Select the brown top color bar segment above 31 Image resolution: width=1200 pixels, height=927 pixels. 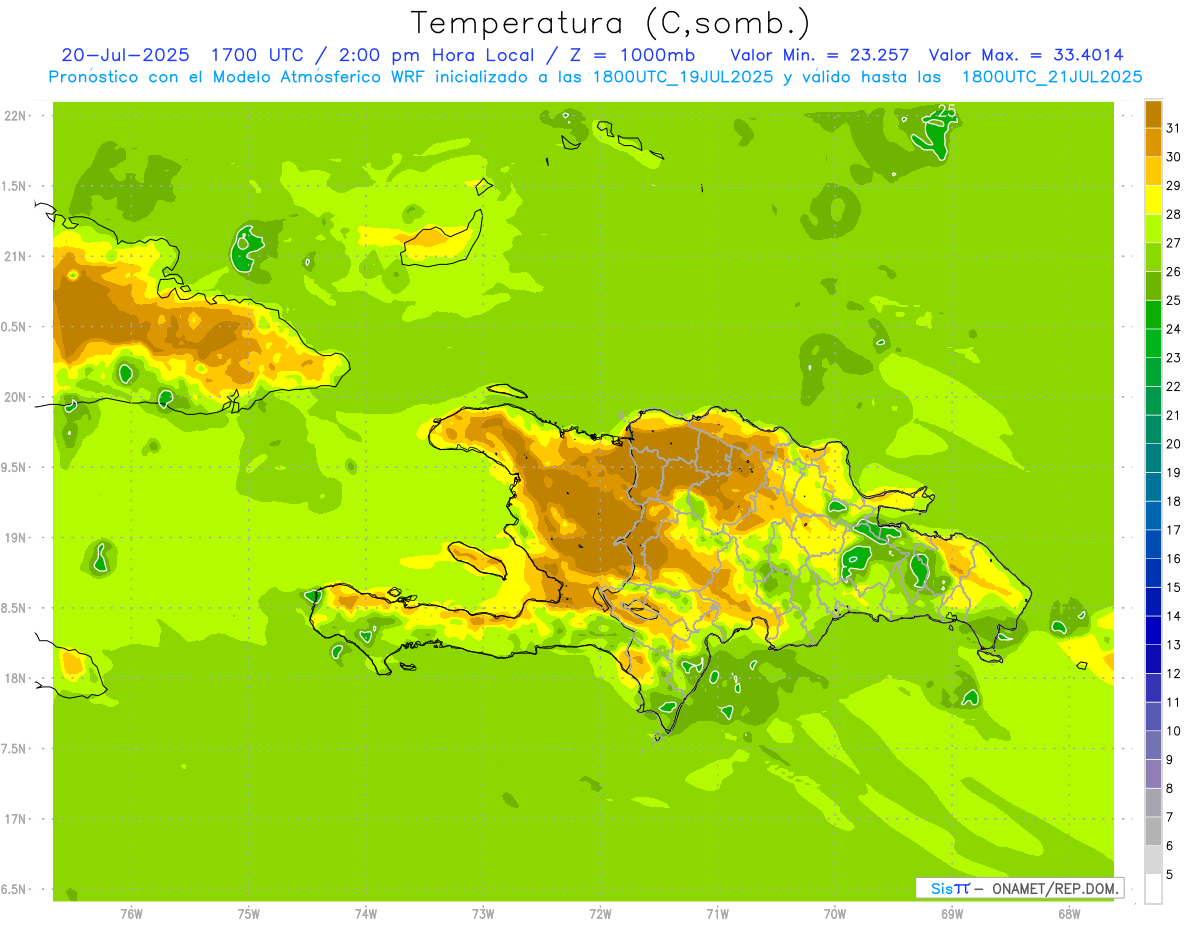point(1153,114)
